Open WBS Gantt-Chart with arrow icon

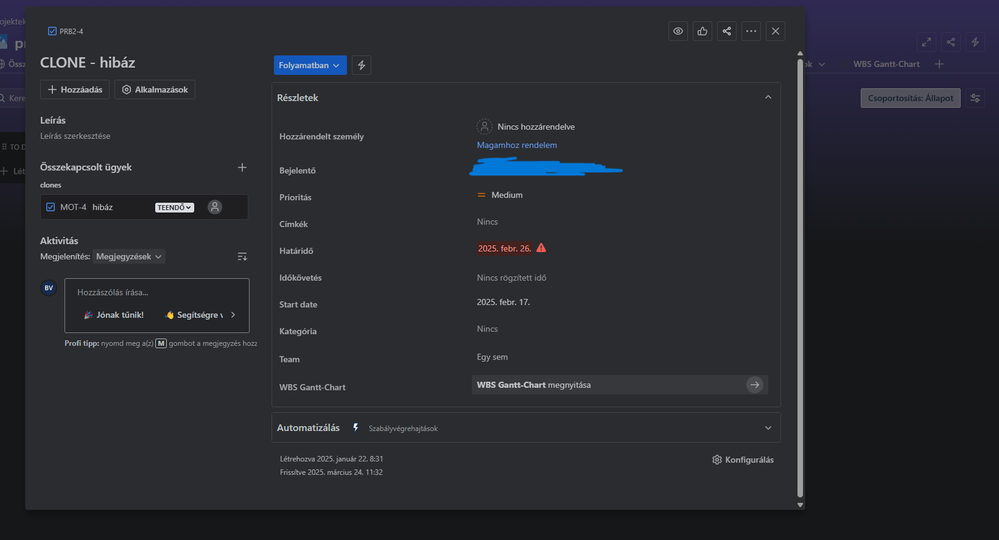click(754, 385)
